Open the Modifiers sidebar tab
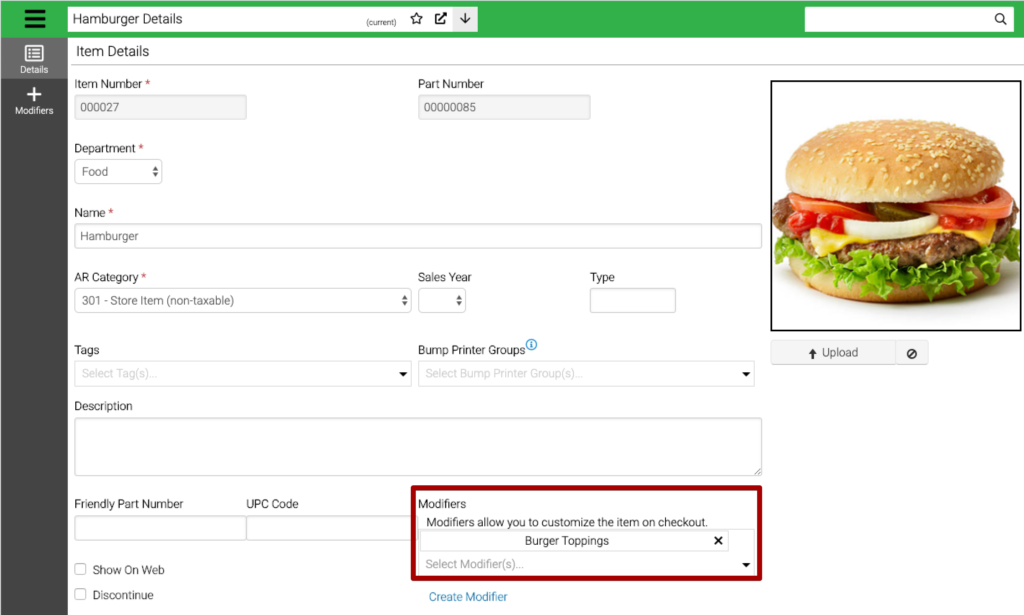Viewport: 1024px width, 615px height. point(34,100)
